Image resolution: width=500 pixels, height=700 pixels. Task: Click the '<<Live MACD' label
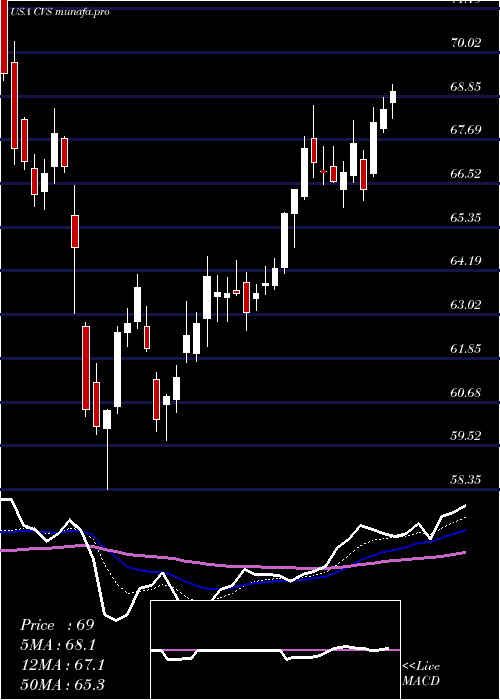[x=421, y=673]
